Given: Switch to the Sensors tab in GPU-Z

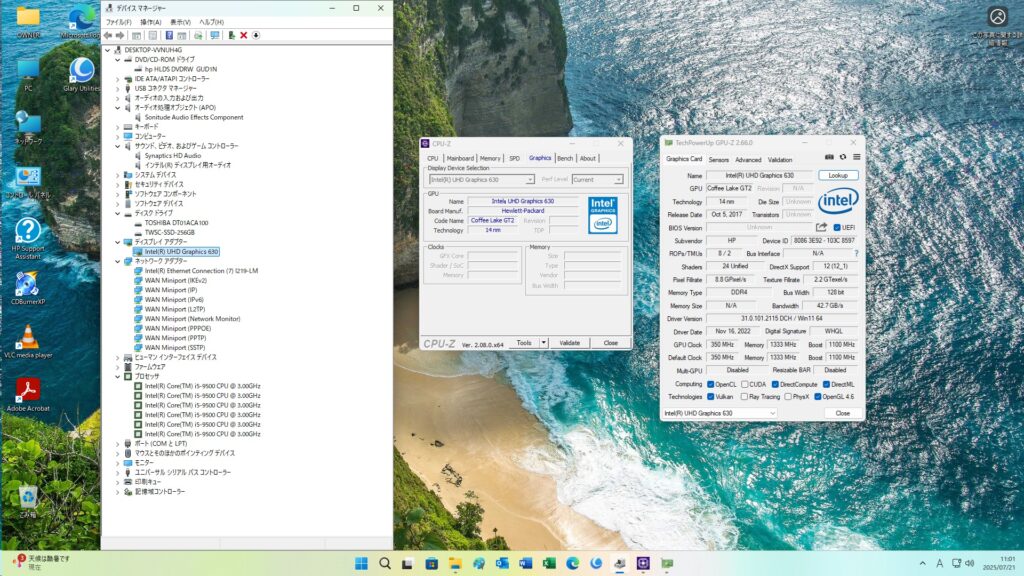Looking at the screenshot, I should tap(718, 159).
